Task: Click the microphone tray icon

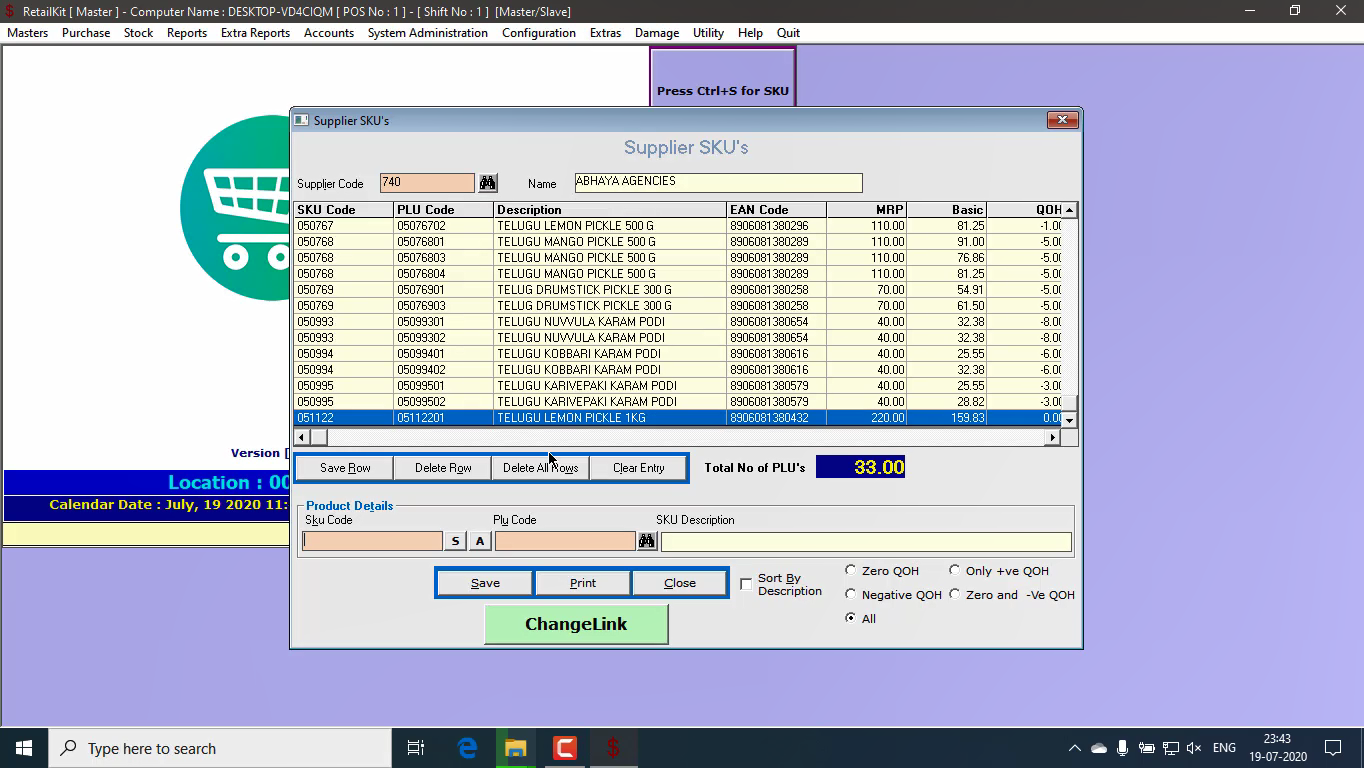Action: point(1123,748)
